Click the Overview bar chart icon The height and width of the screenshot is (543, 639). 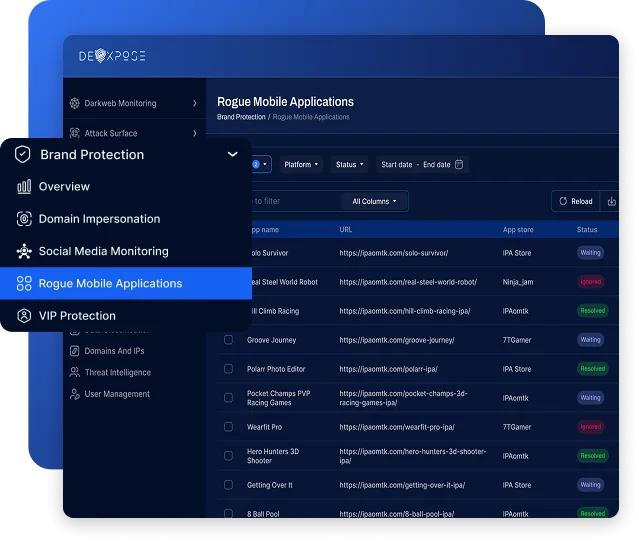(24, 187)
